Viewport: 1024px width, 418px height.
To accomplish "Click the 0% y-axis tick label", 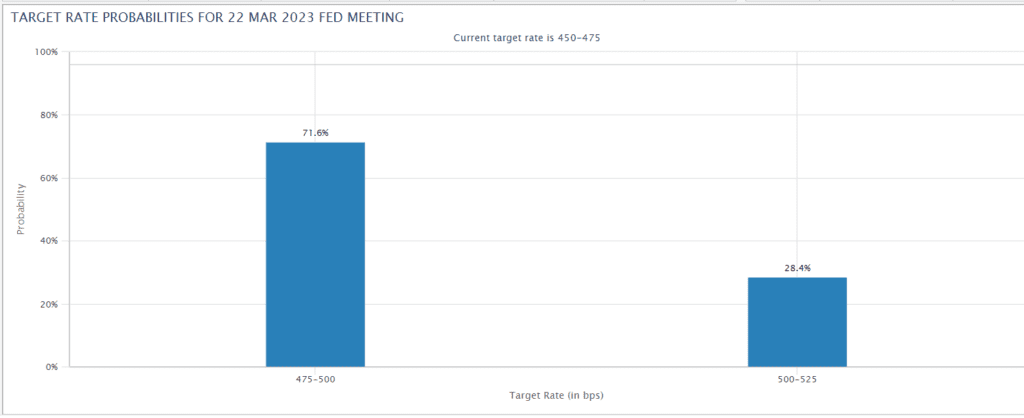I will coord(51,367).
